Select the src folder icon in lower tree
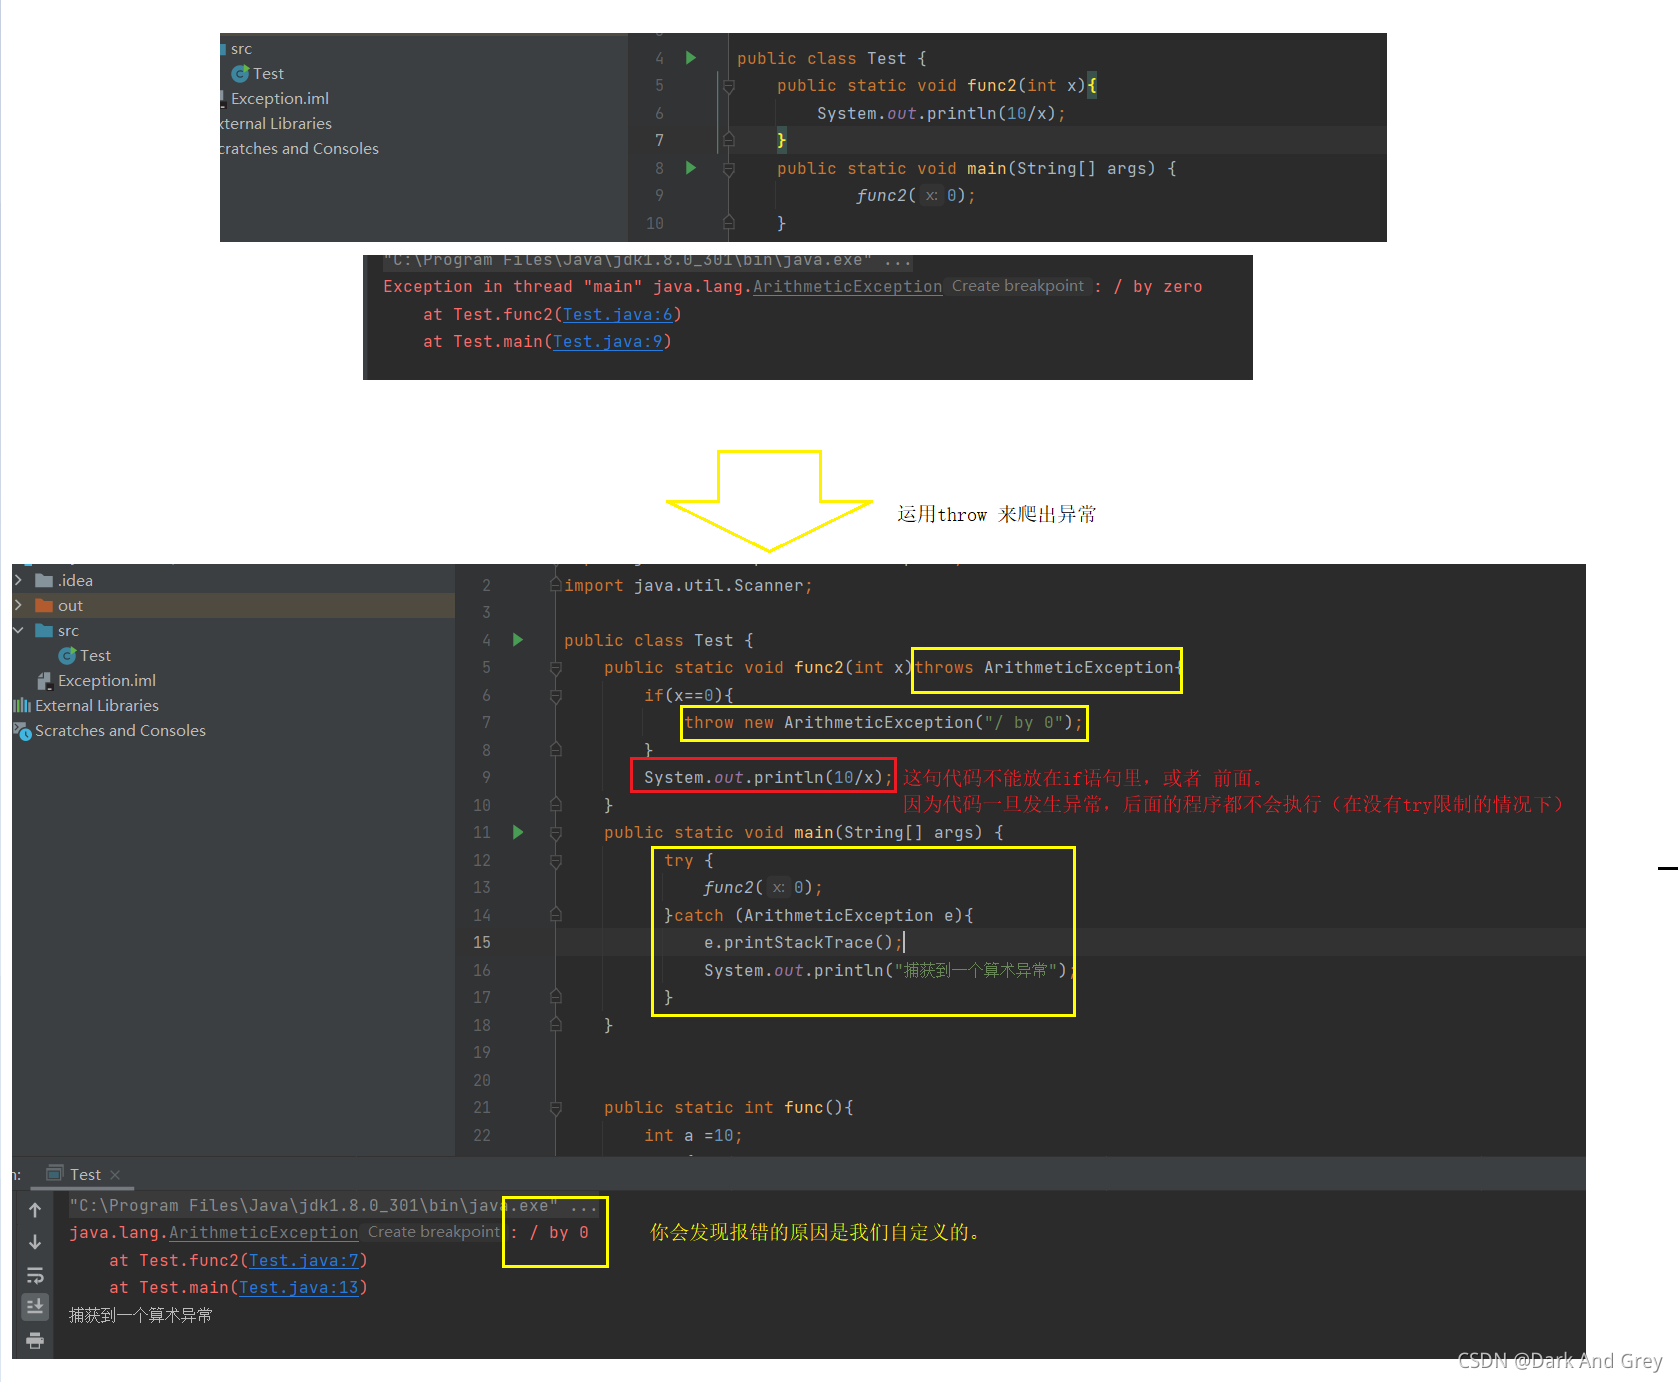Screen dimensions: 1678x1382 click(x=44, y=630)
